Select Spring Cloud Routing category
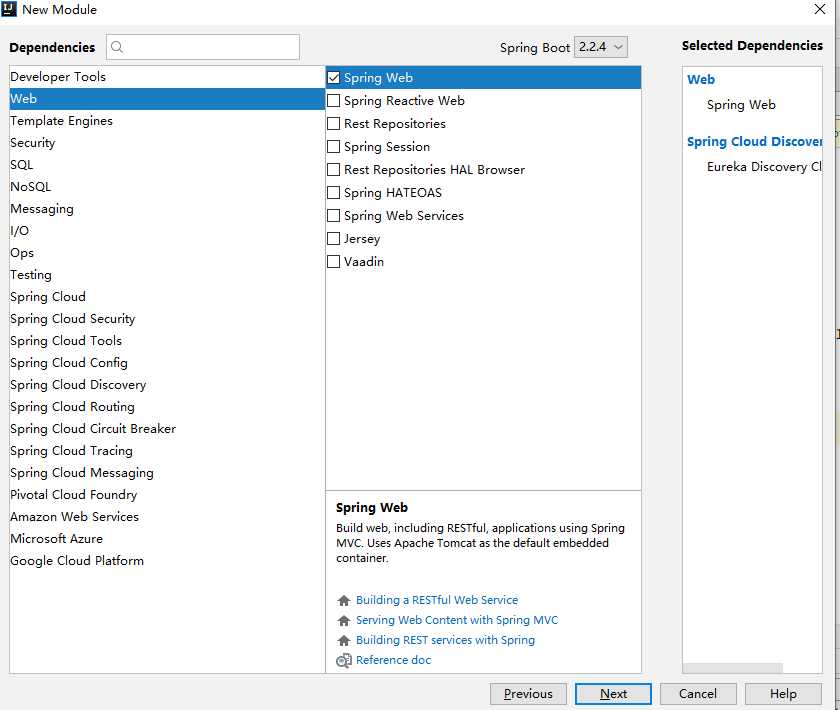Viewport: 840px width, 710px height. [167, 406]
